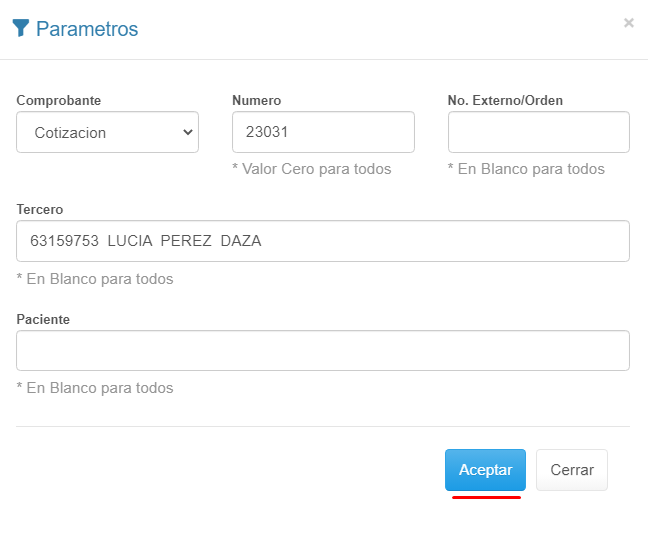
Task: Click the "En Blanco" hint under Tercero
Action: (x=95, y=279)
